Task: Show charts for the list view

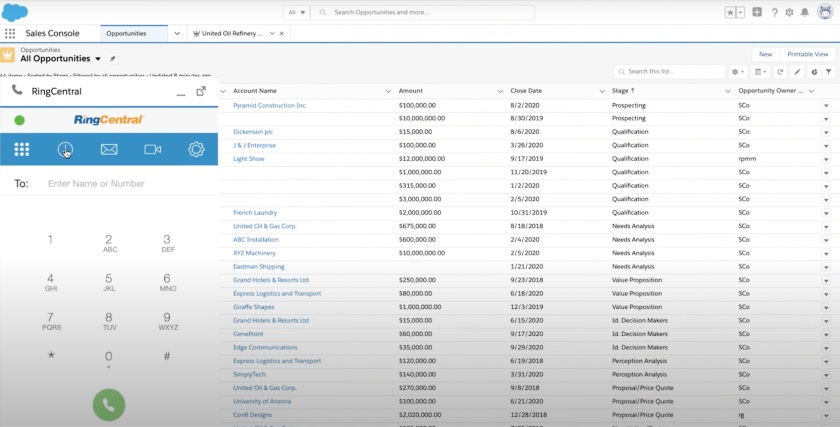Action: 814,72
